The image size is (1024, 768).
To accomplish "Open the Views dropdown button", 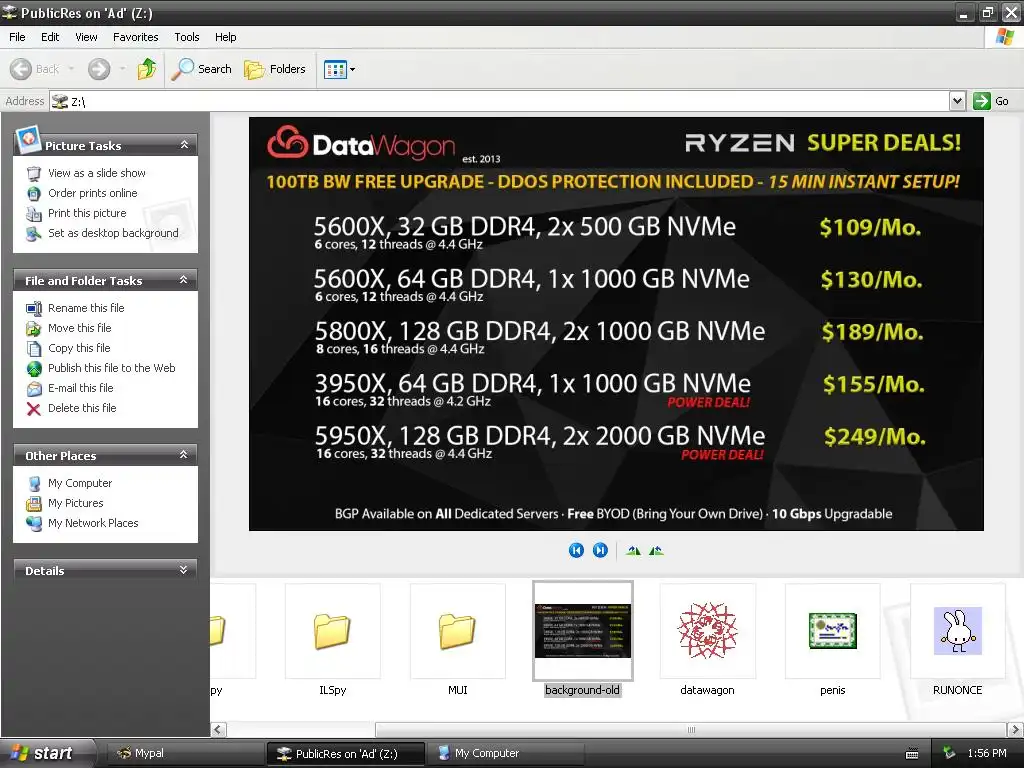I will tap(340, 69).
